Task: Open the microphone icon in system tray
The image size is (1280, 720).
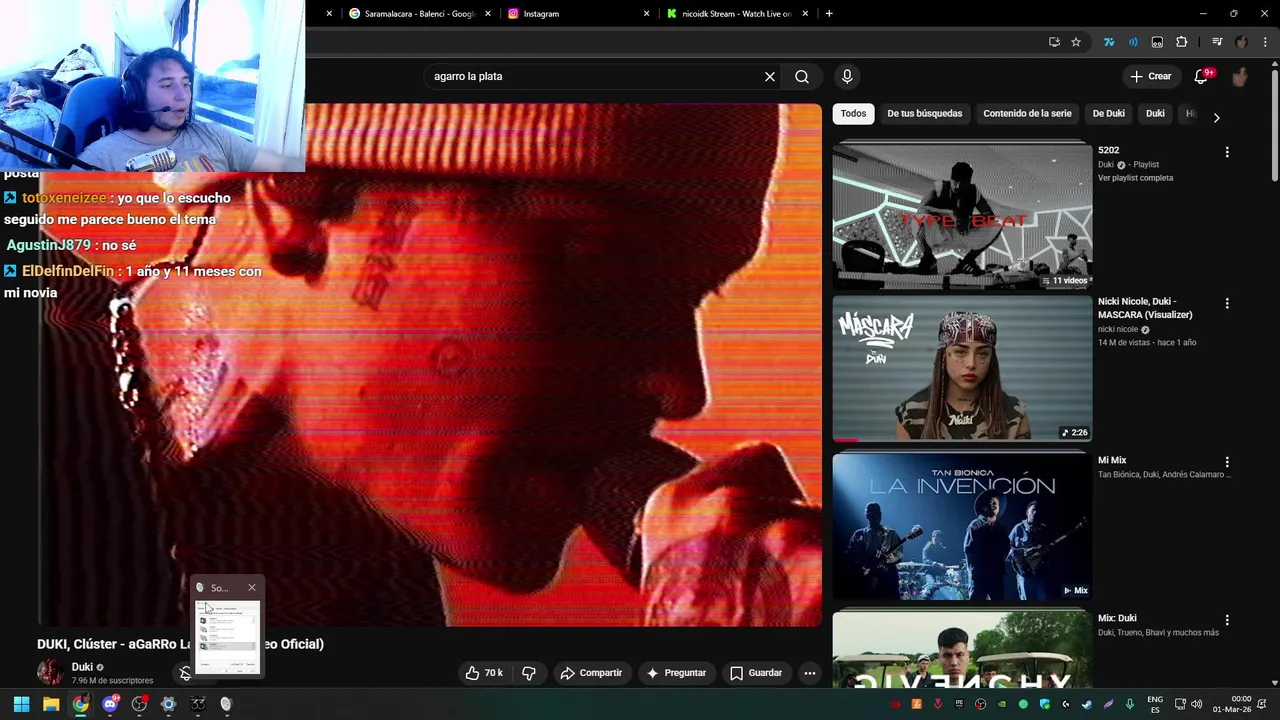Action: tap(1130, 704)
